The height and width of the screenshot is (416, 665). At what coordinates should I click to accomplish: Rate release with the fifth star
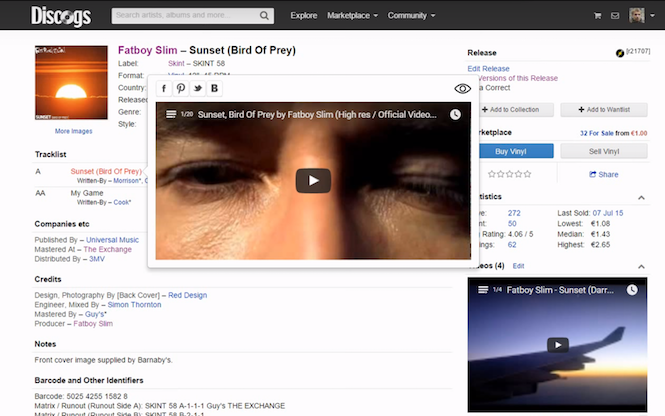tap(527, 174)
